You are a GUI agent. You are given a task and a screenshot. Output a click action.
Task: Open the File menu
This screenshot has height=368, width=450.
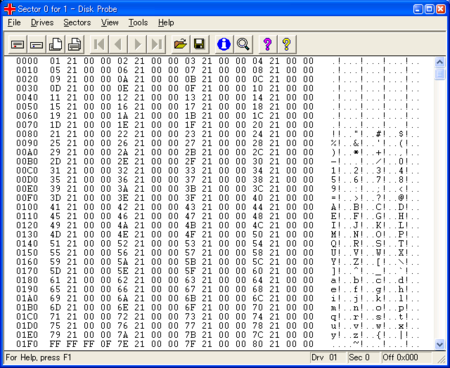click(14, 23)
